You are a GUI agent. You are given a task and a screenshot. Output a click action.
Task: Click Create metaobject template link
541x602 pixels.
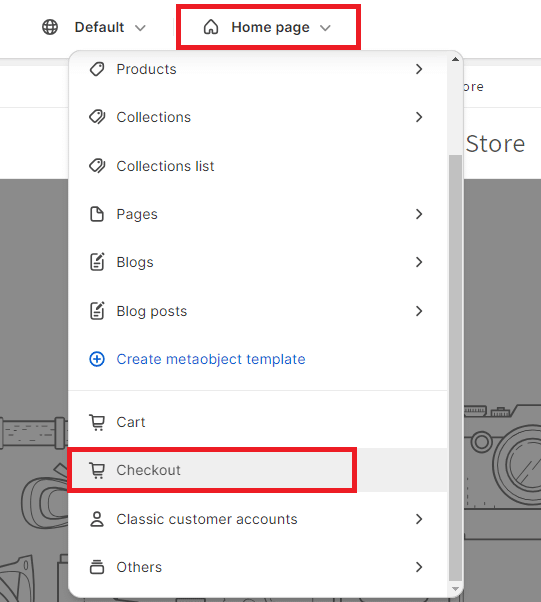click(211, 359)
